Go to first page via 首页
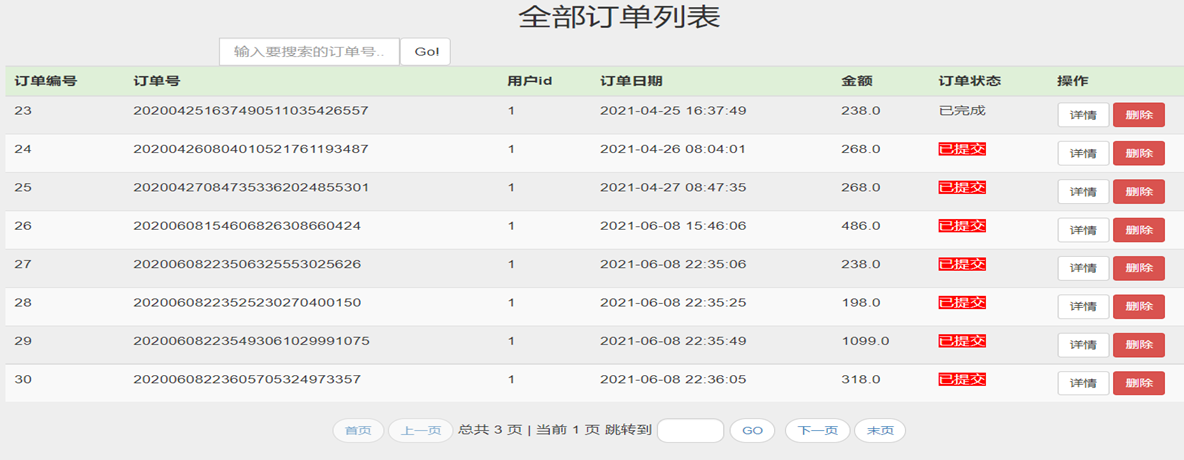 (x=359, y=431)
